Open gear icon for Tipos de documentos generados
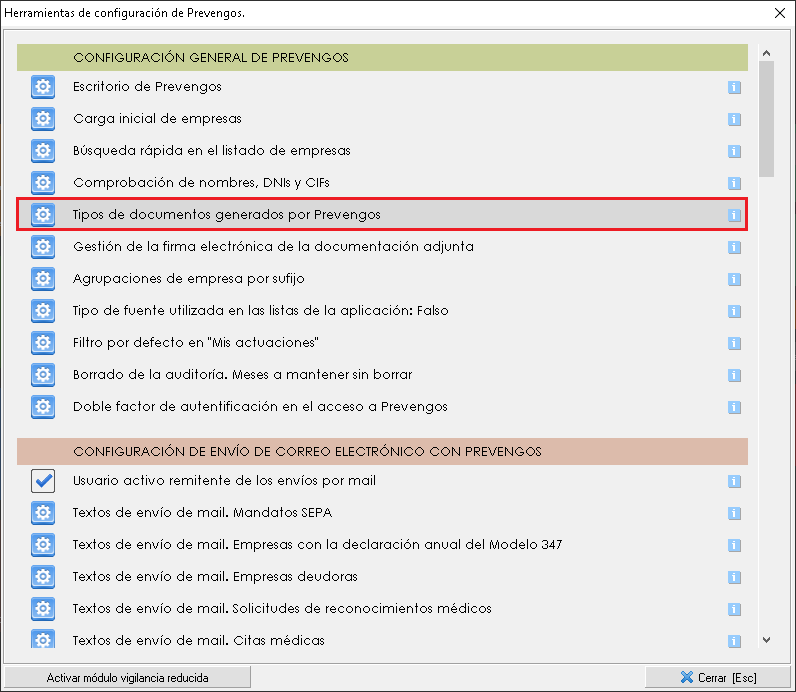 [43, 215]
